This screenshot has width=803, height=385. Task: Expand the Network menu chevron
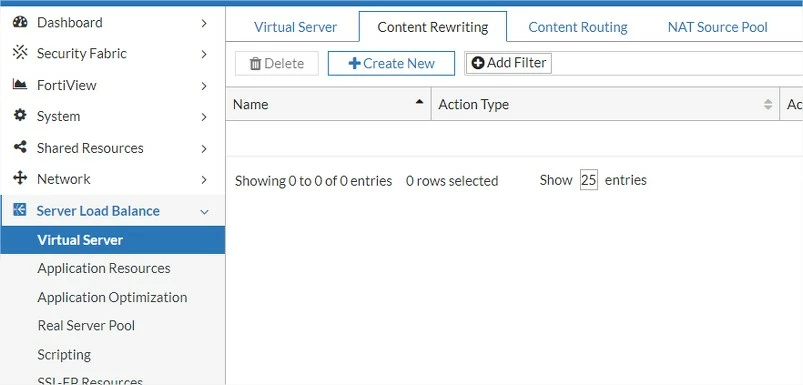coord(204,180)
